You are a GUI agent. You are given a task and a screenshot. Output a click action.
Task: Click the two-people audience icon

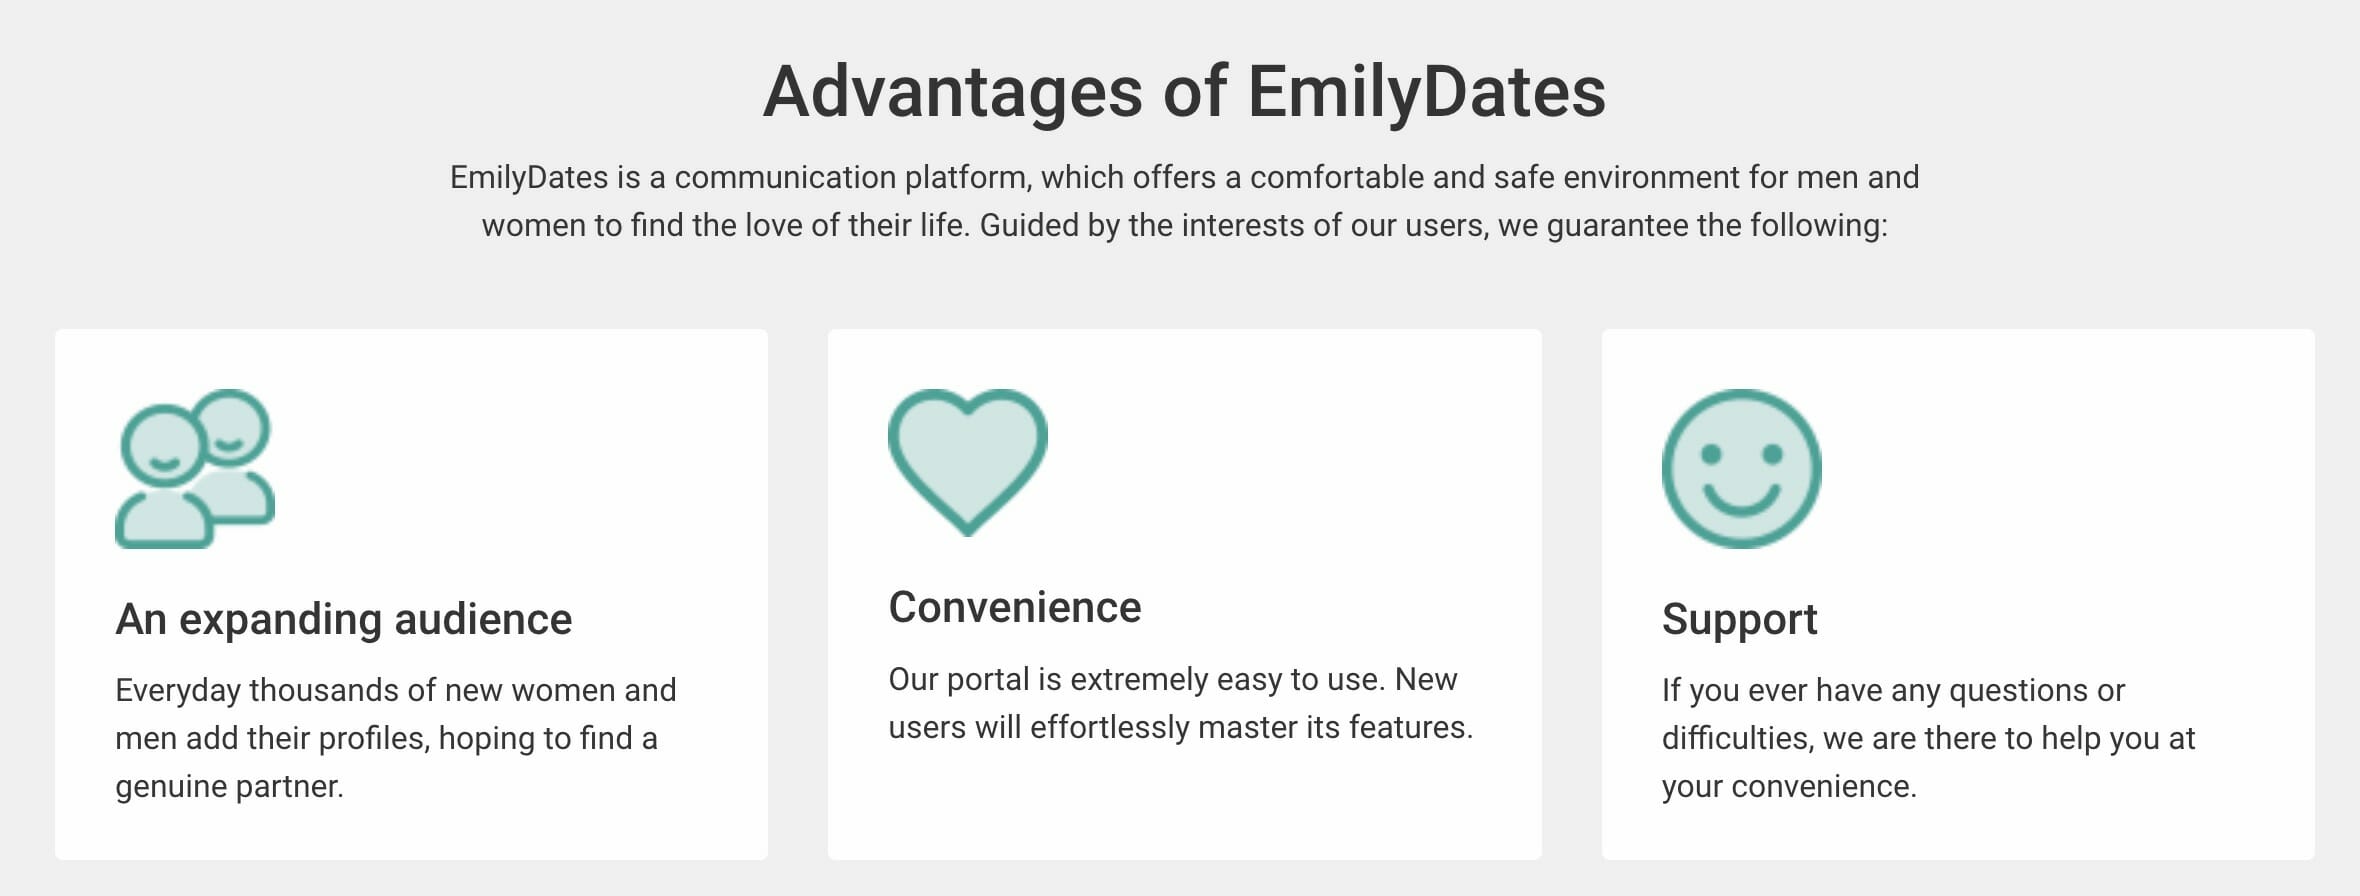(195, 468)
